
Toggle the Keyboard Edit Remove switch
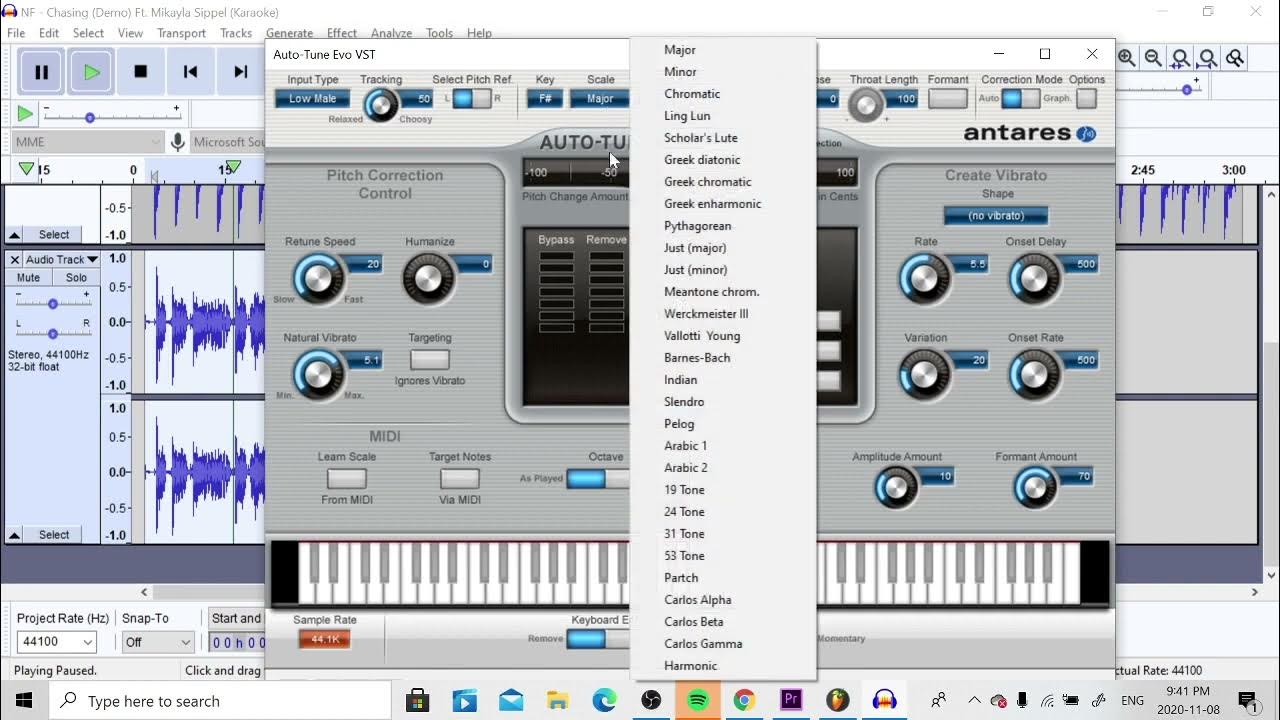(598, 638)
